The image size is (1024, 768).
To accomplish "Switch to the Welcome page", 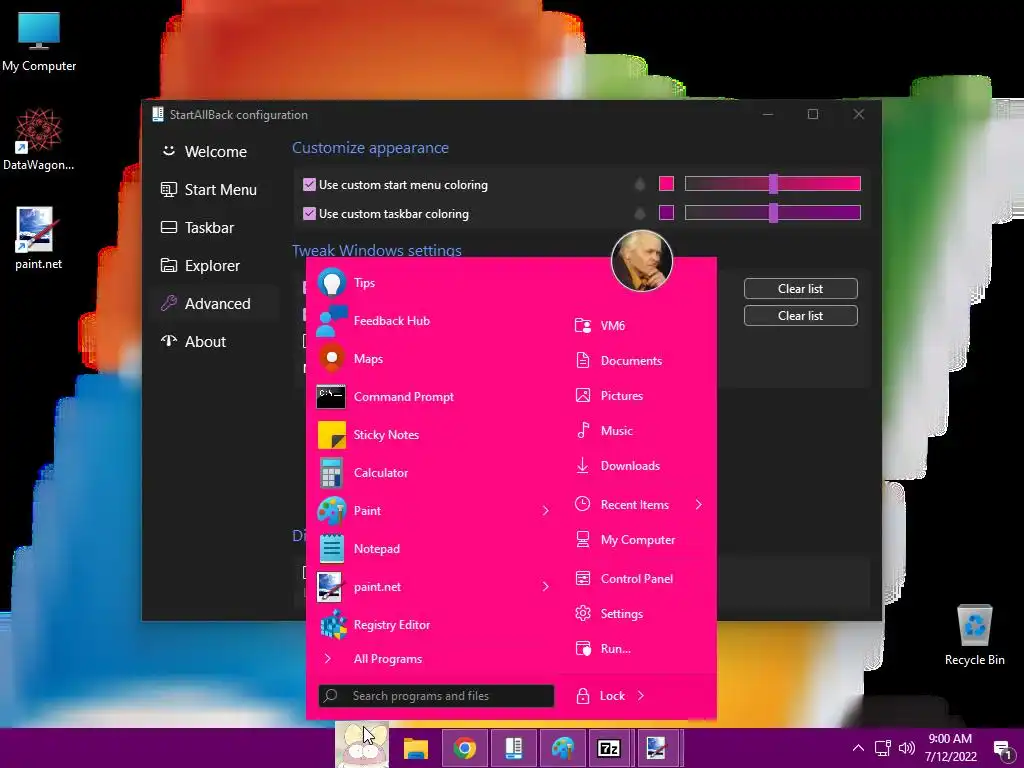I will 214,152.
